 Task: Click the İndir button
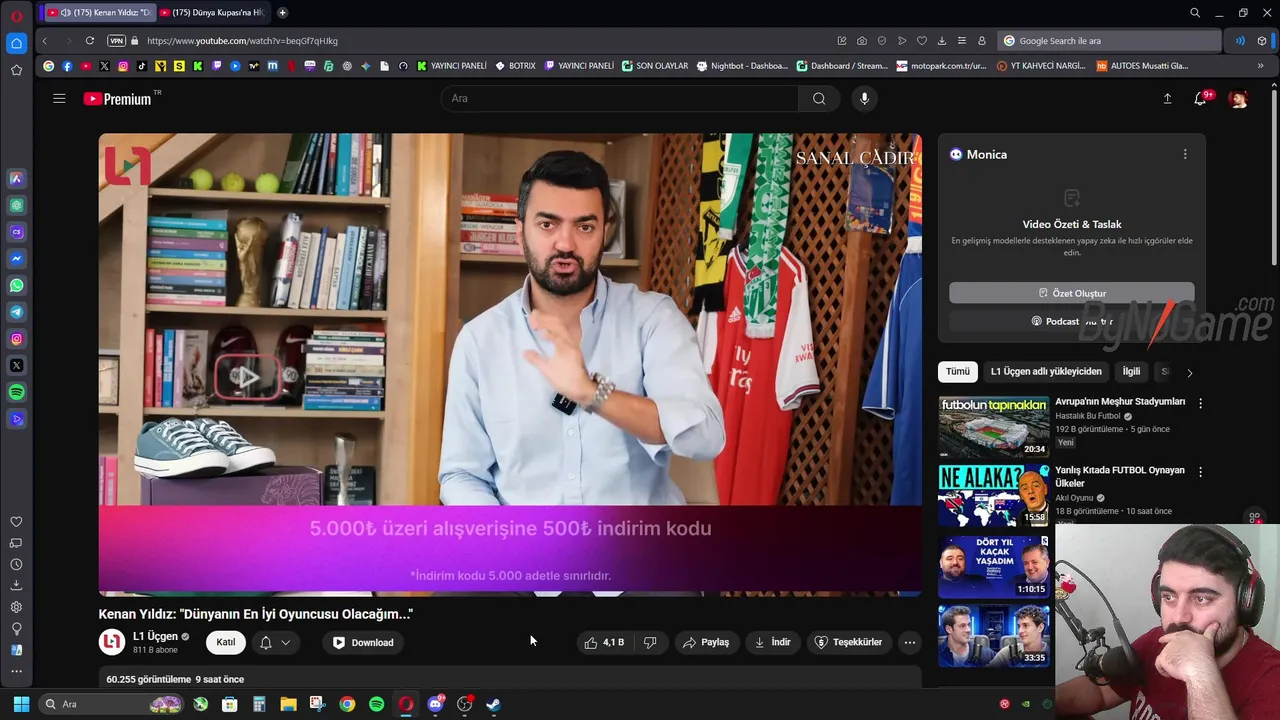[772, 642]
